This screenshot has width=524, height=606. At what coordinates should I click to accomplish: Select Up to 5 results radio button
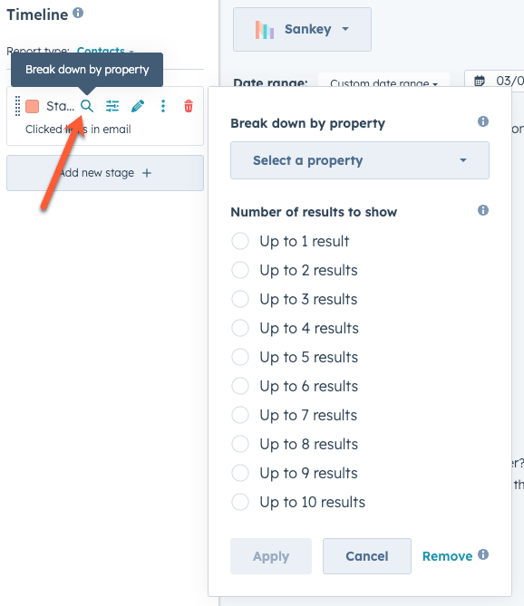click(240, 357)
